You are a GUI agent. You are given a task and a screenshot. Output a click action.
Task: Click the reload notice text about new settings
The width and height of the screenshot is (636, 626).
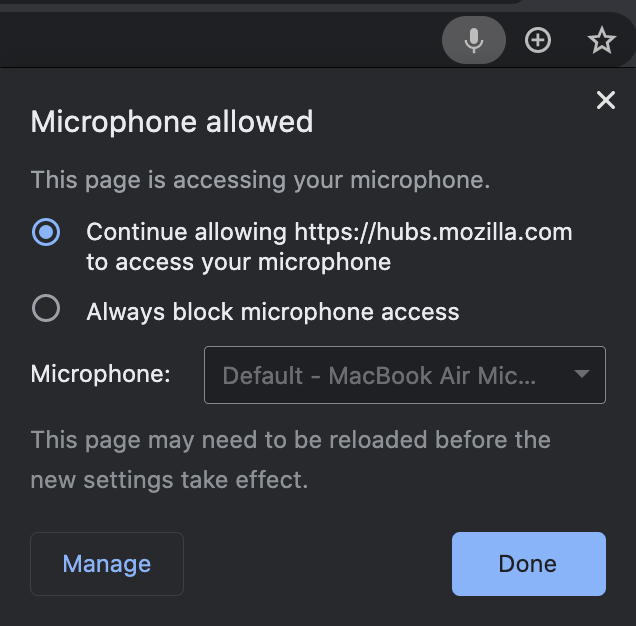click(290, 460)
